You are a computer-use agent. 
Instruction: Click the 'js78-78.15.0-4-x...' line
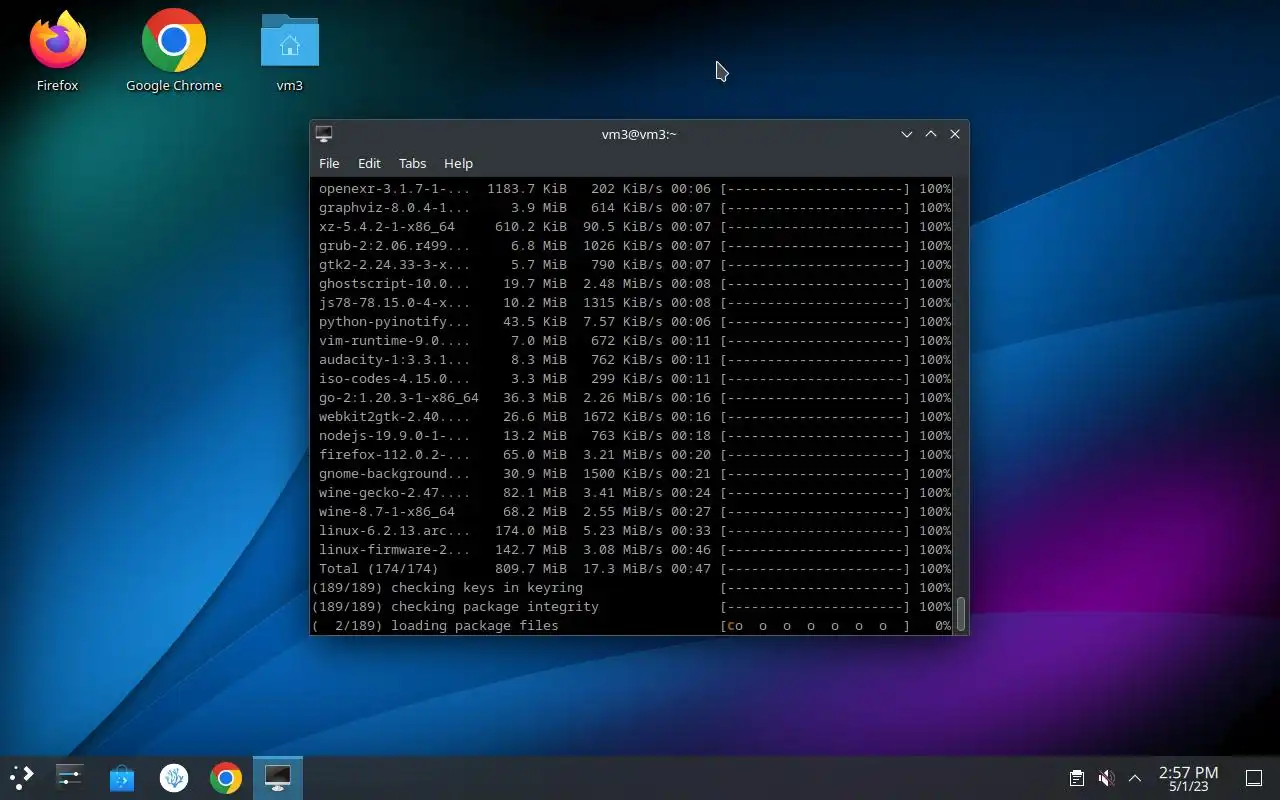(634, 303)
